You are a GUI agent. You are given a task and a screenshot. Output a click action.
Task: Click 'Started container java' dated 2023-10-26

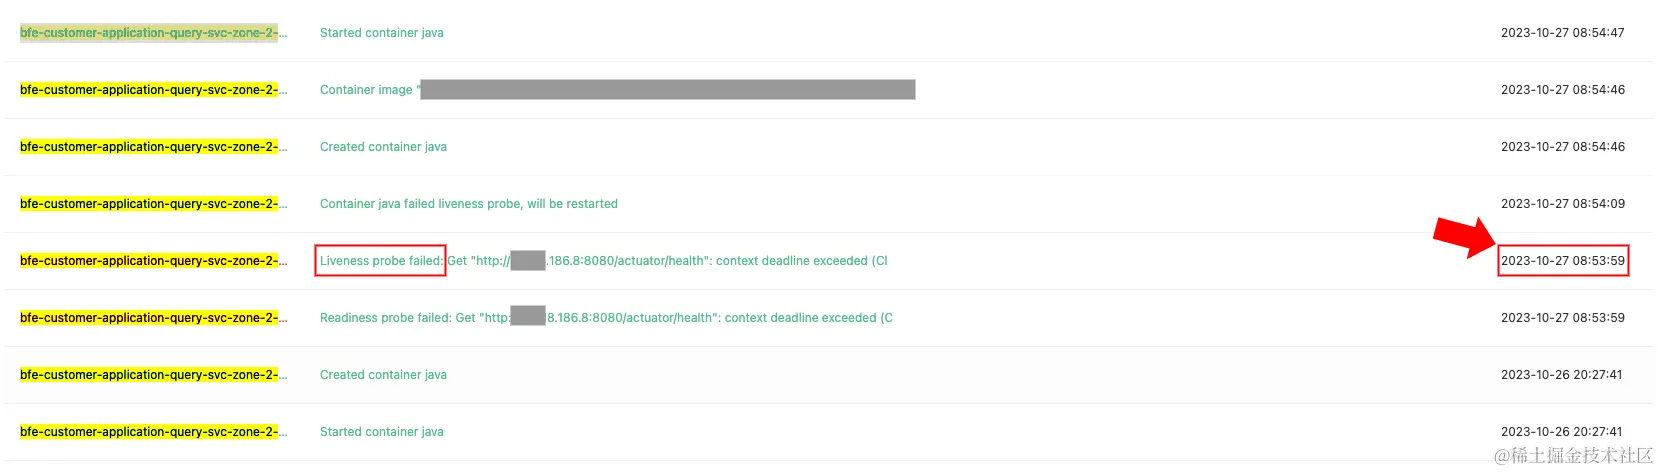(x=381, y=432)
